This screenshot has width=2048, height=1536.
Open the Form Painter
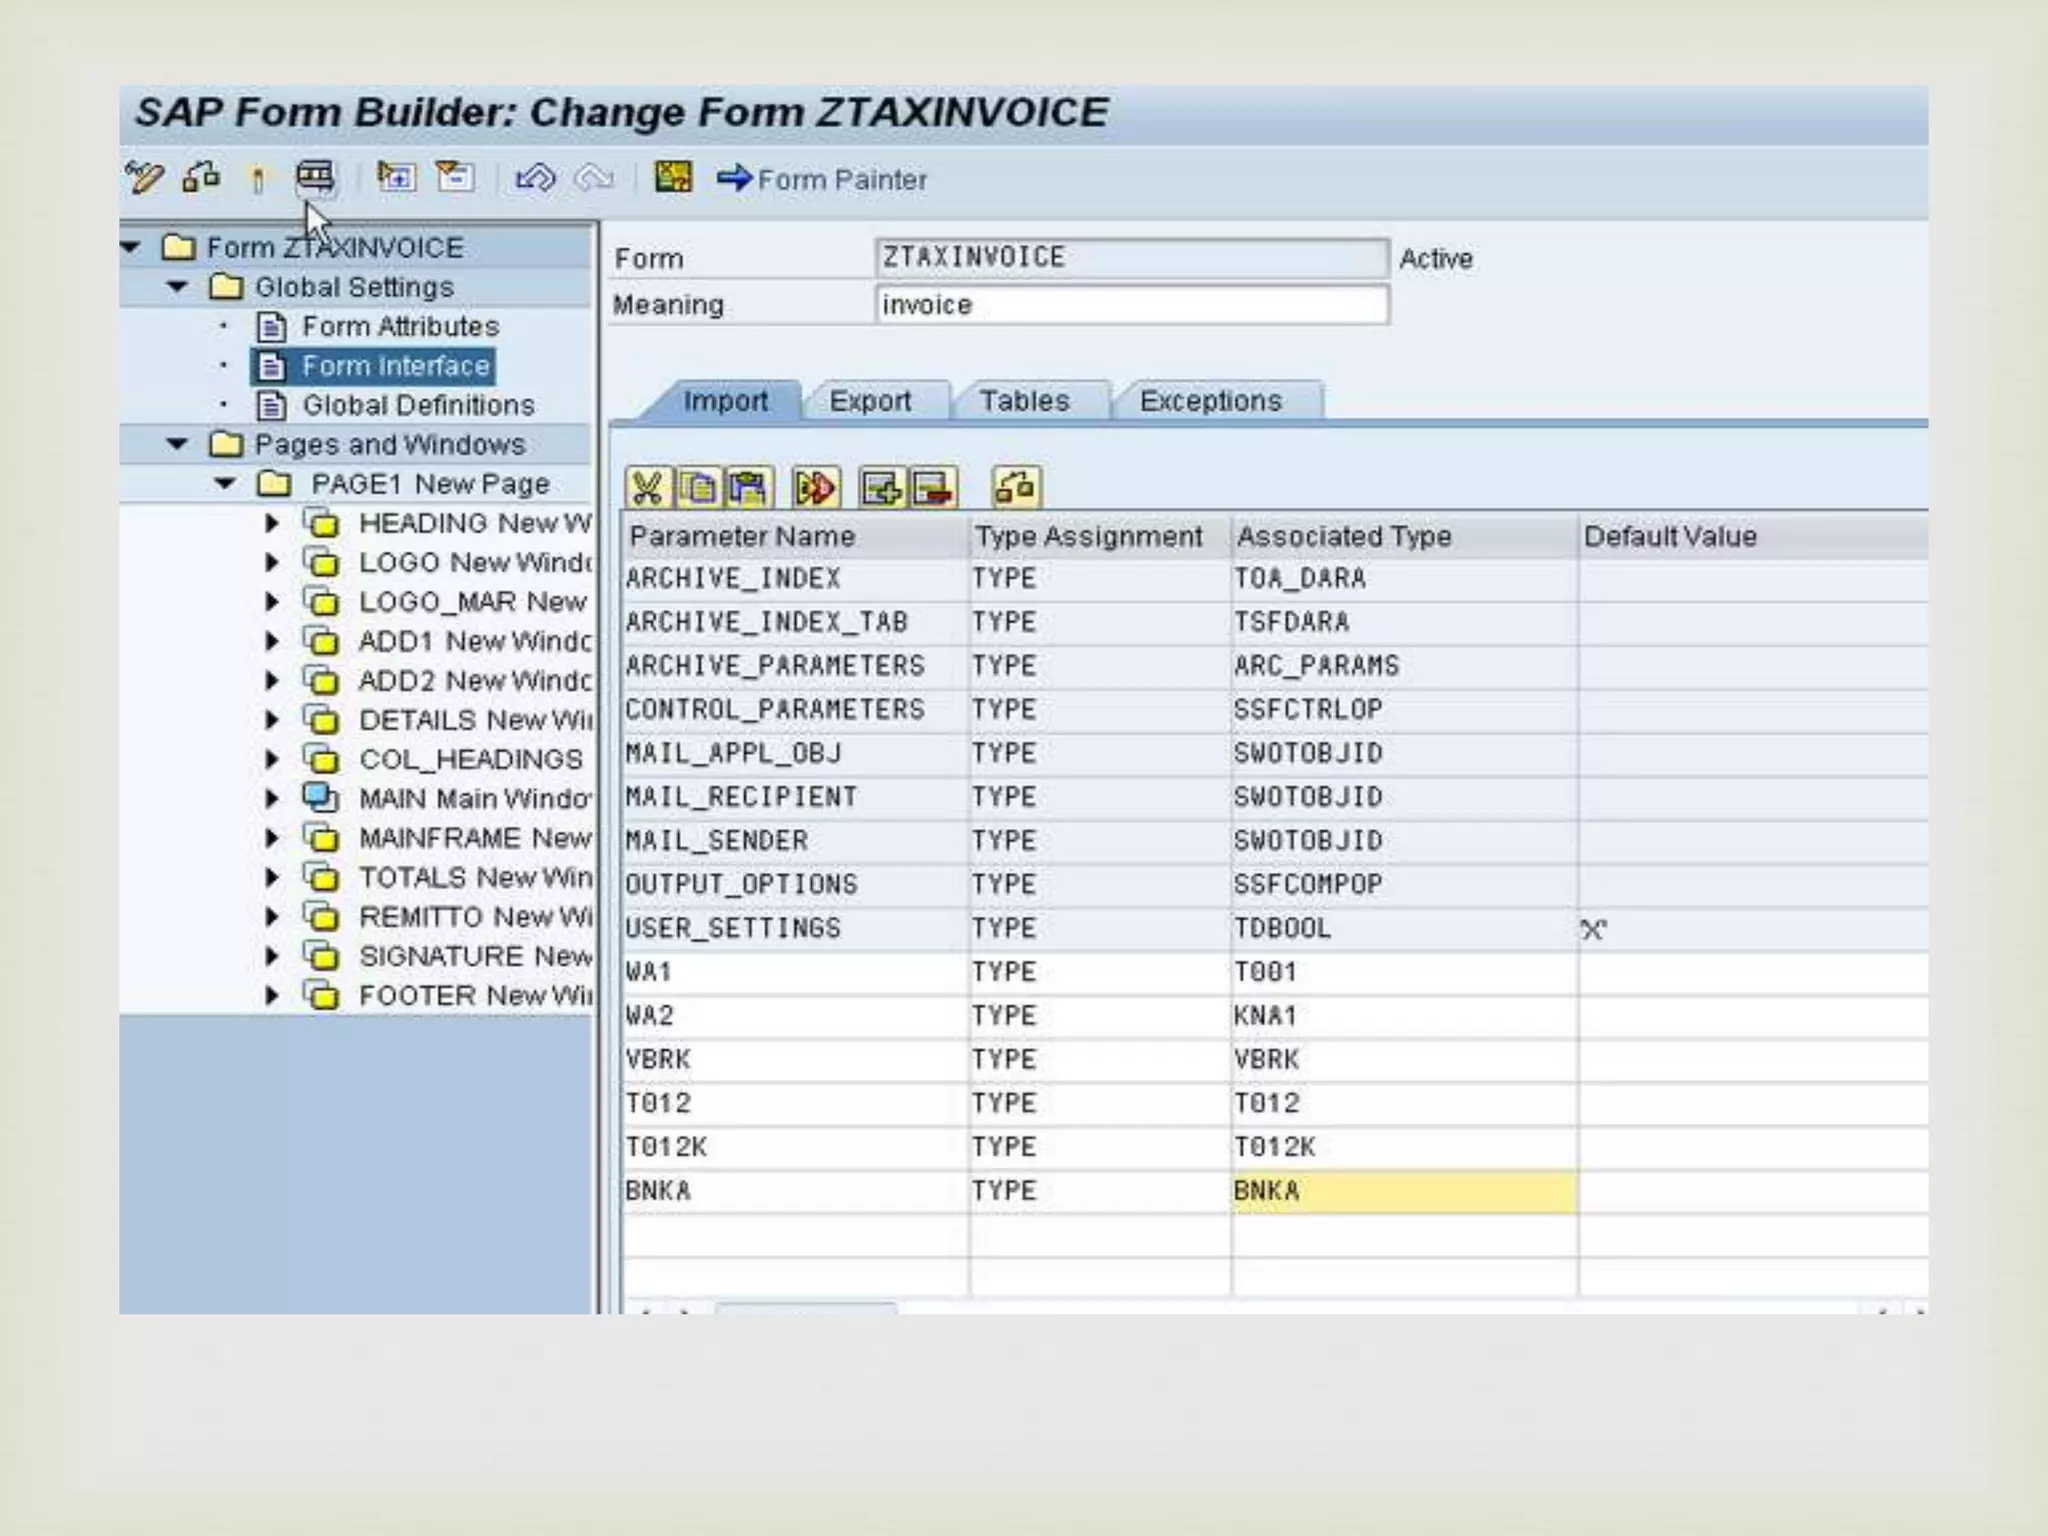(822, 180)
